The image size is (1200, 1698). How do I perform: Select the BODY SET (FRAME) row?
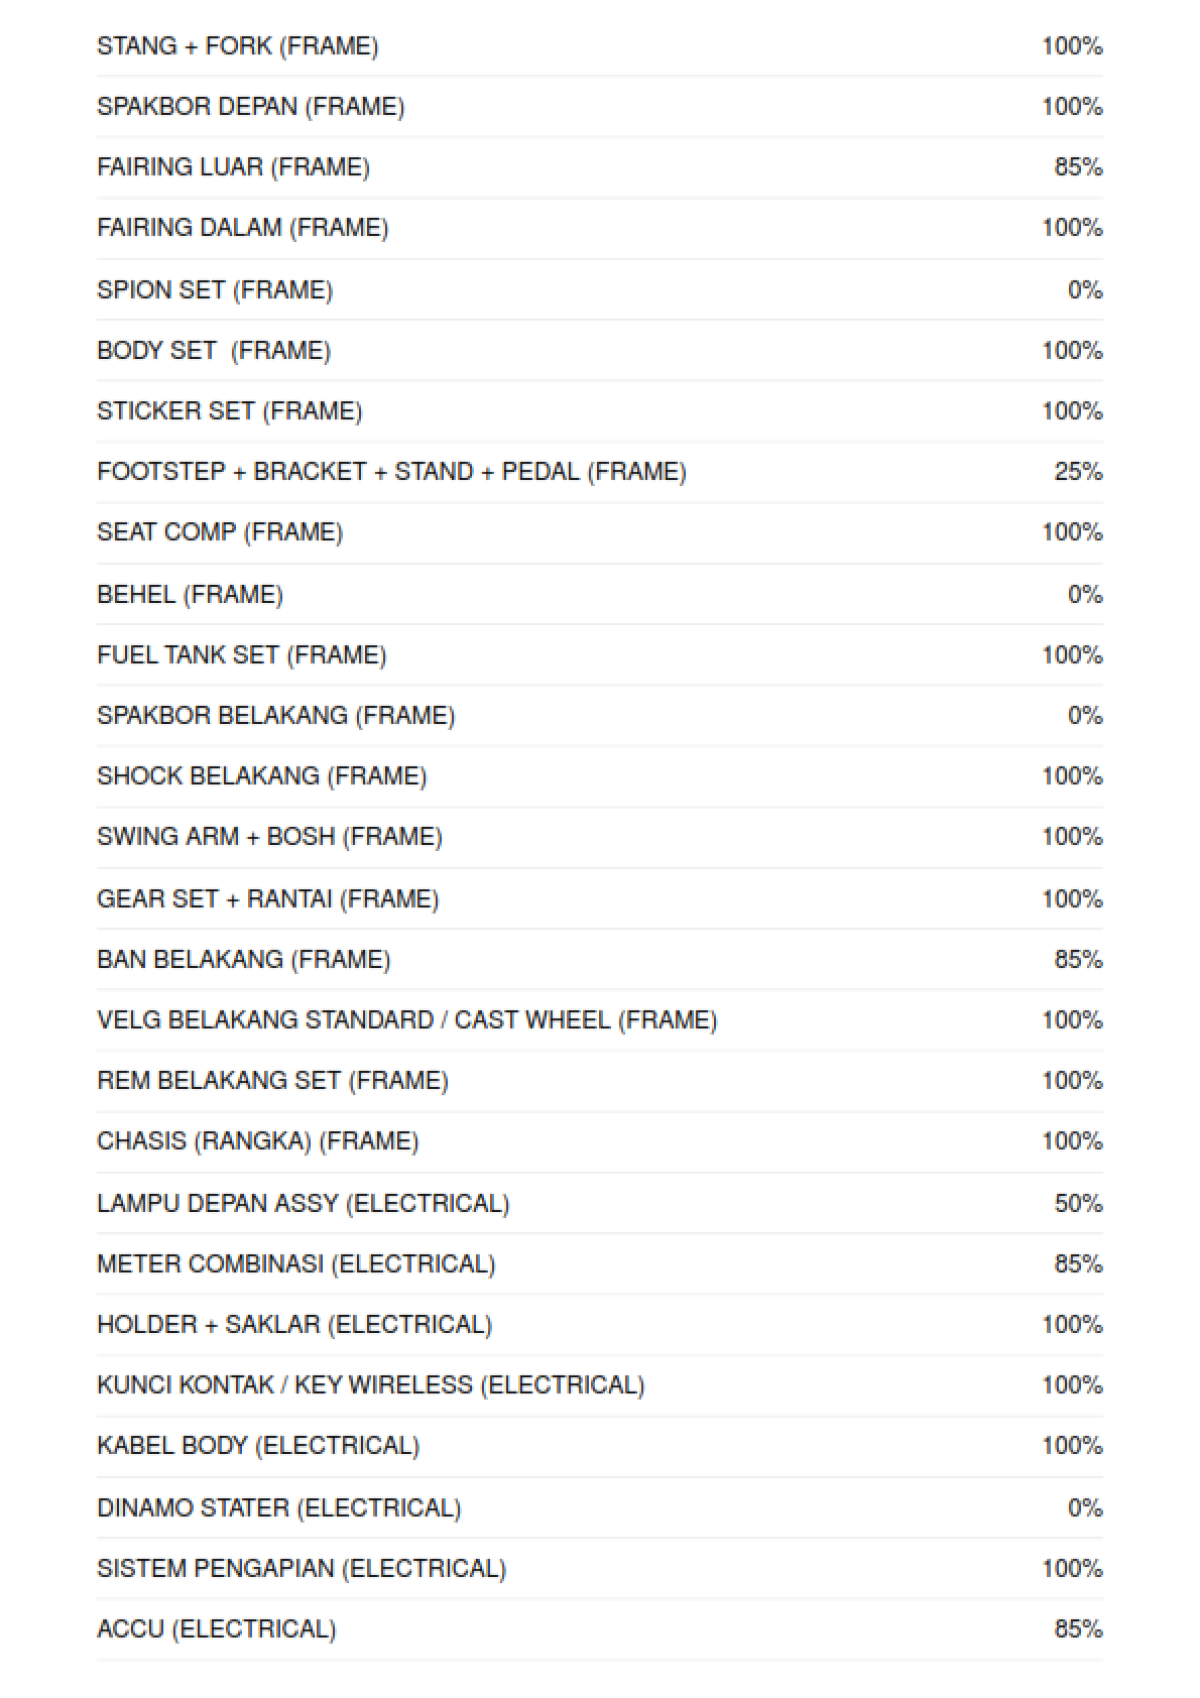point(213,351)
